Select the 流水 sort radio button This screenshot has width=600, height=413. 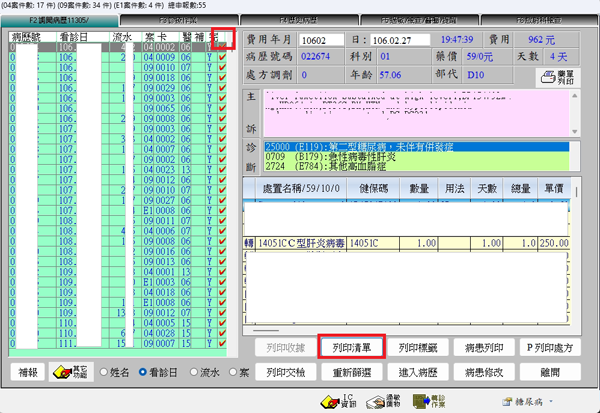(199, 373)
